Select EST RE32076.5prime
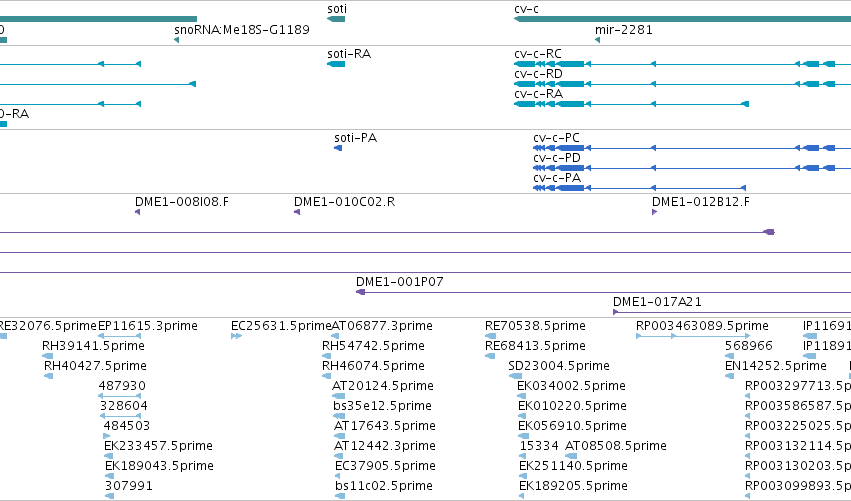 pyautogui.click(x=48, y=326)
